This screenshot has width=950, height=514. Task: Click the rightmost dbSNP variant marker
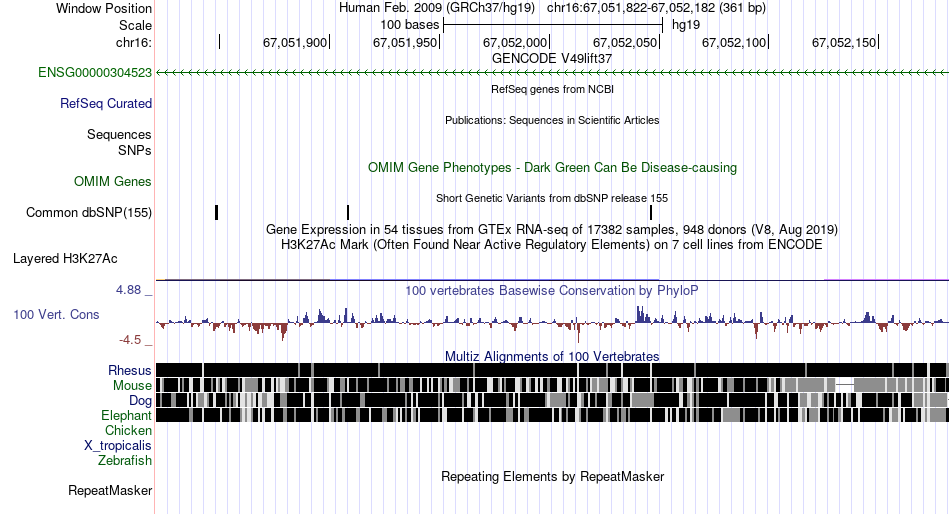coord(651,213)
